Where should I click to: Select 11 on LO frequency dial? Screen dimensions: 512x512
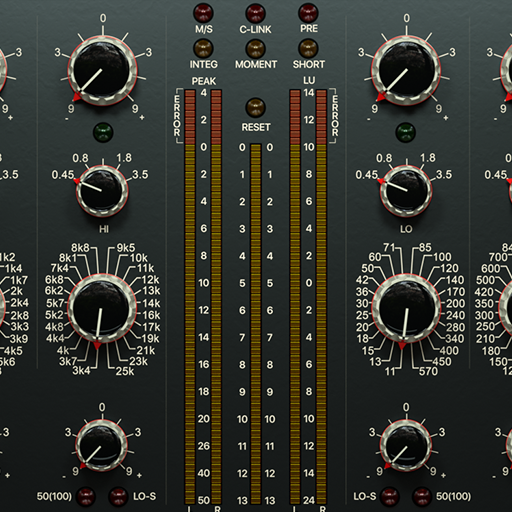[390, 371]
